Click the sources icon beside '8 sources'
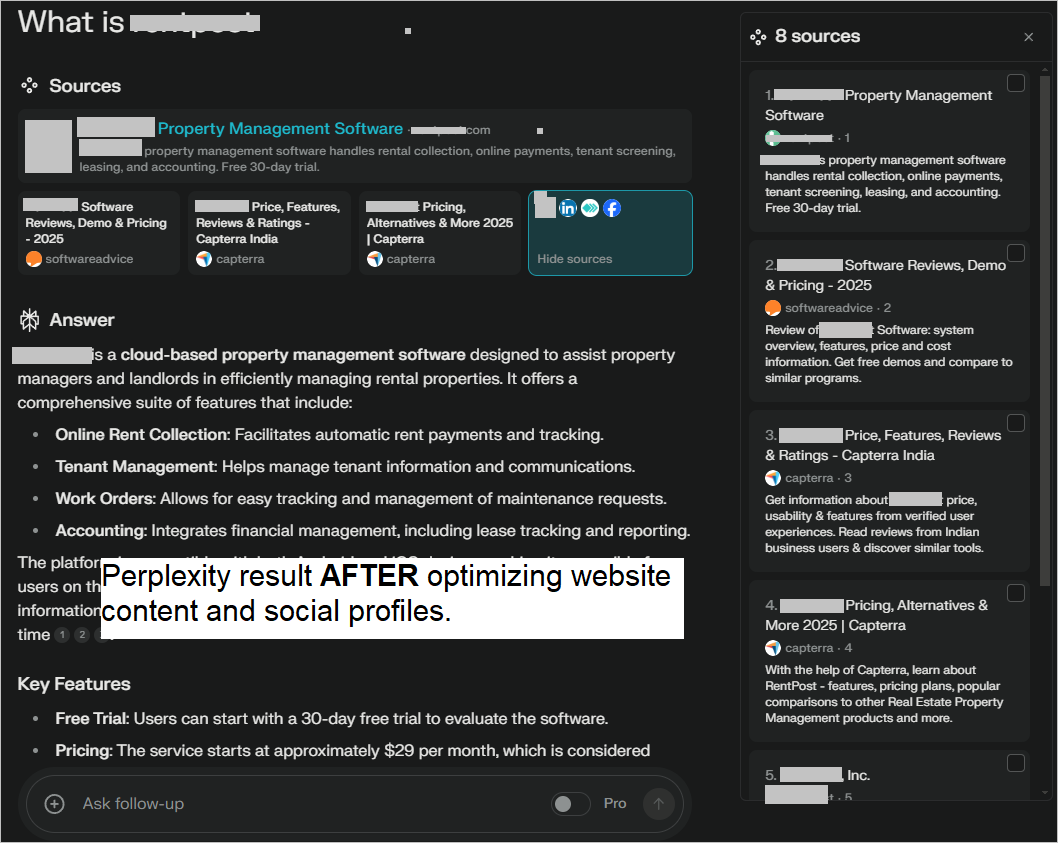Screen dimensions: 1058x843 [x=758, y=37]
